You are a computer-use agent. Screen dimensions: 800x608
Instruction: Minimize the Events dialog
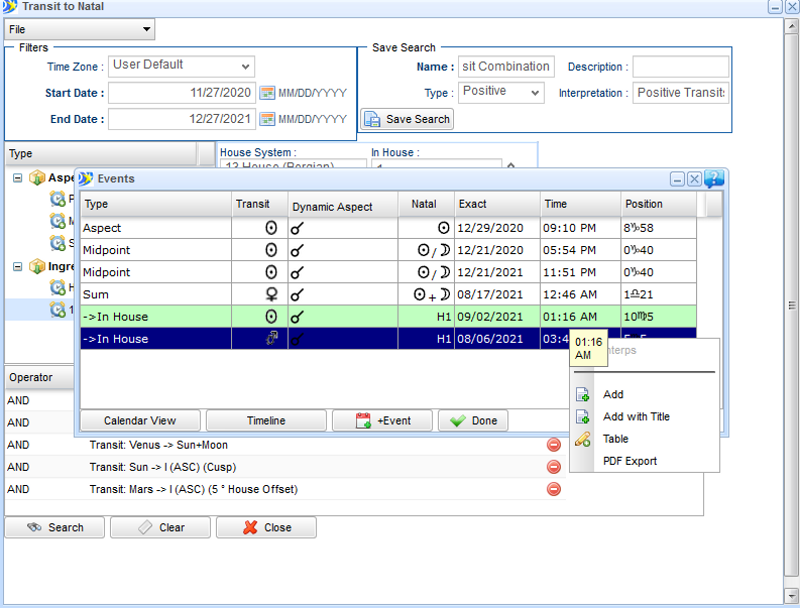[x=677, y=179]
